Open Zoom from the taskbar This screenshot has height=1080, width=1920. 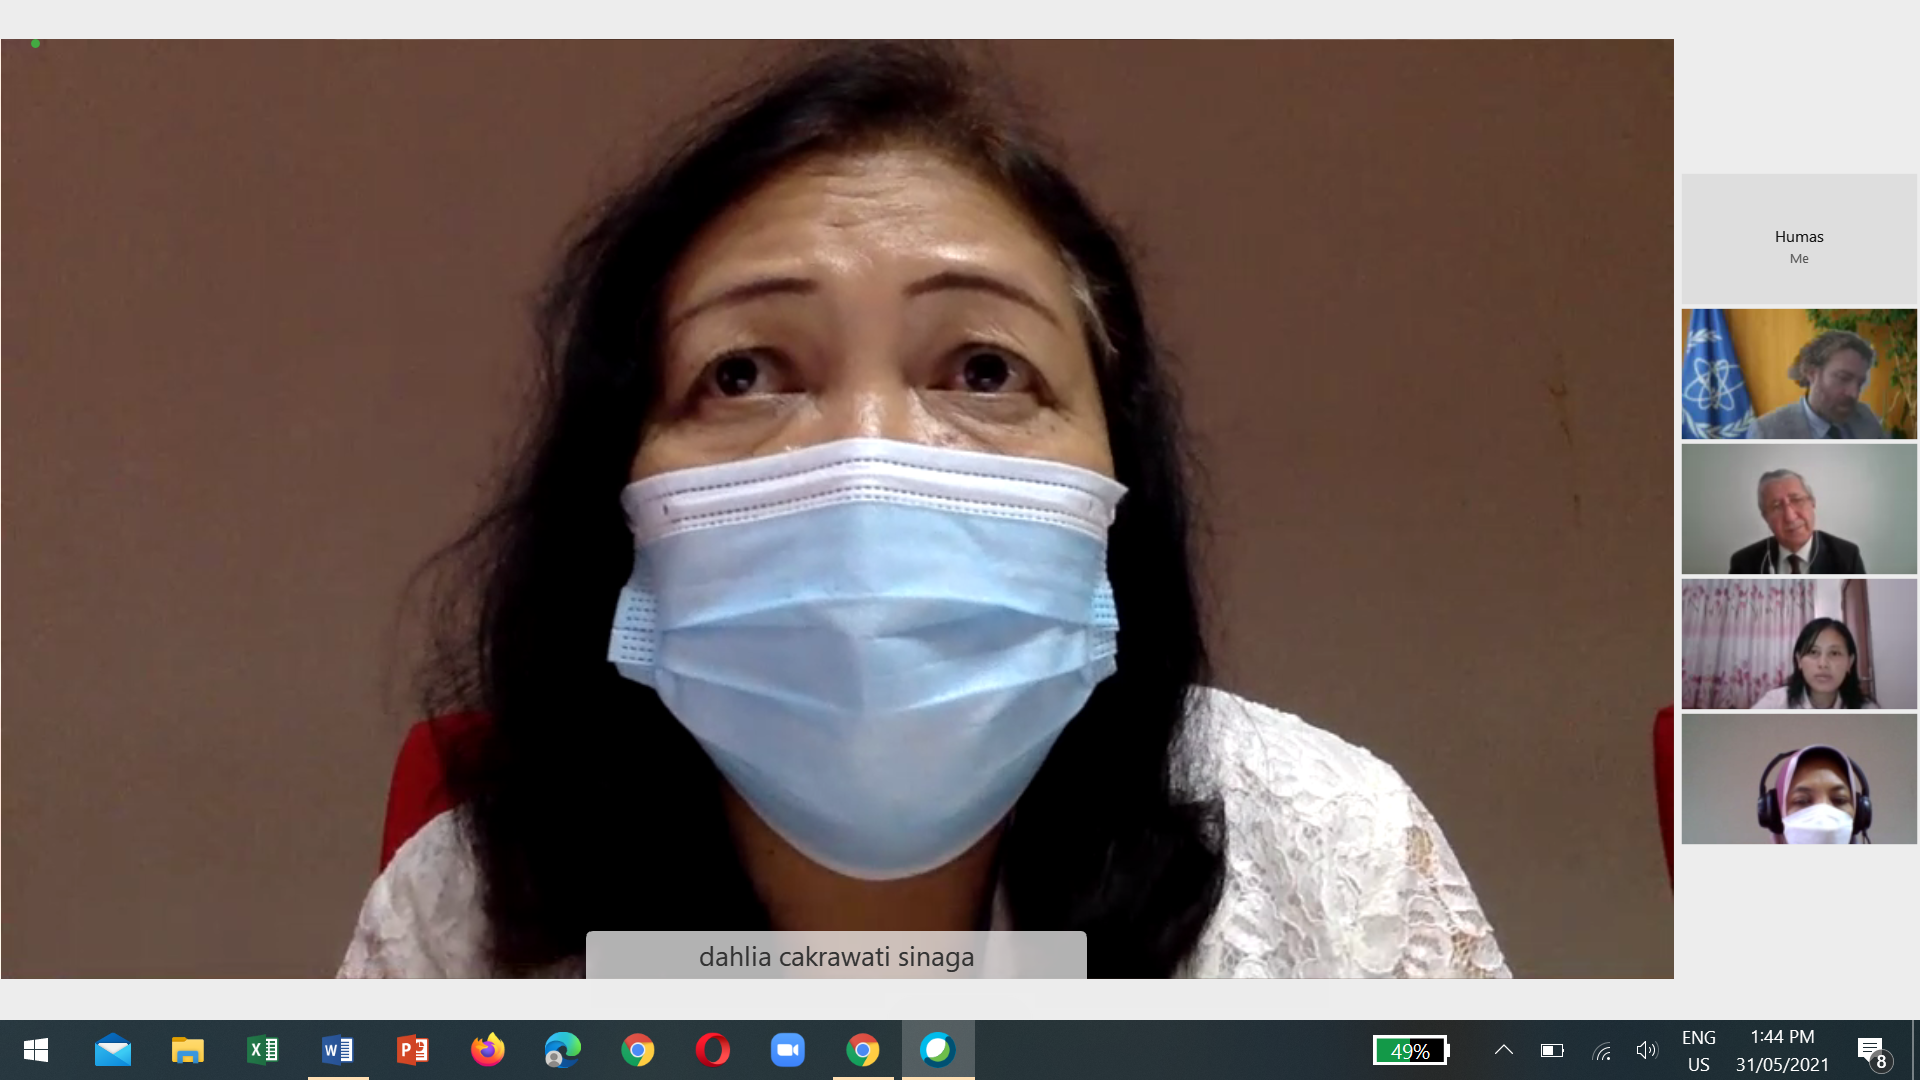pyautogui.click(x=788, y=1050)
